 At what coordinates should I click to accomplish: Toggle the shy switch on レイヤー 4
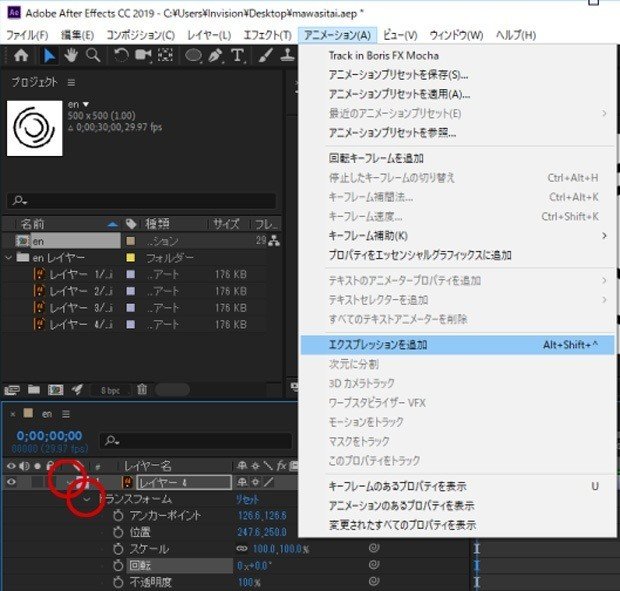(242, 482)
